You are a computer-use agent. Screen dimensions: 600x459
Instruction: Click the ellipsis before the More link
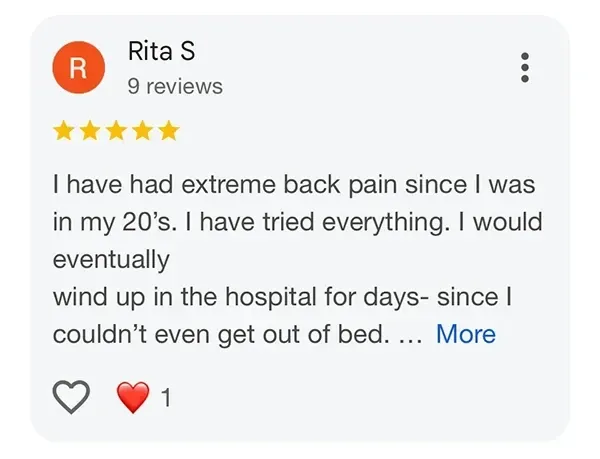tap(411, 336)
